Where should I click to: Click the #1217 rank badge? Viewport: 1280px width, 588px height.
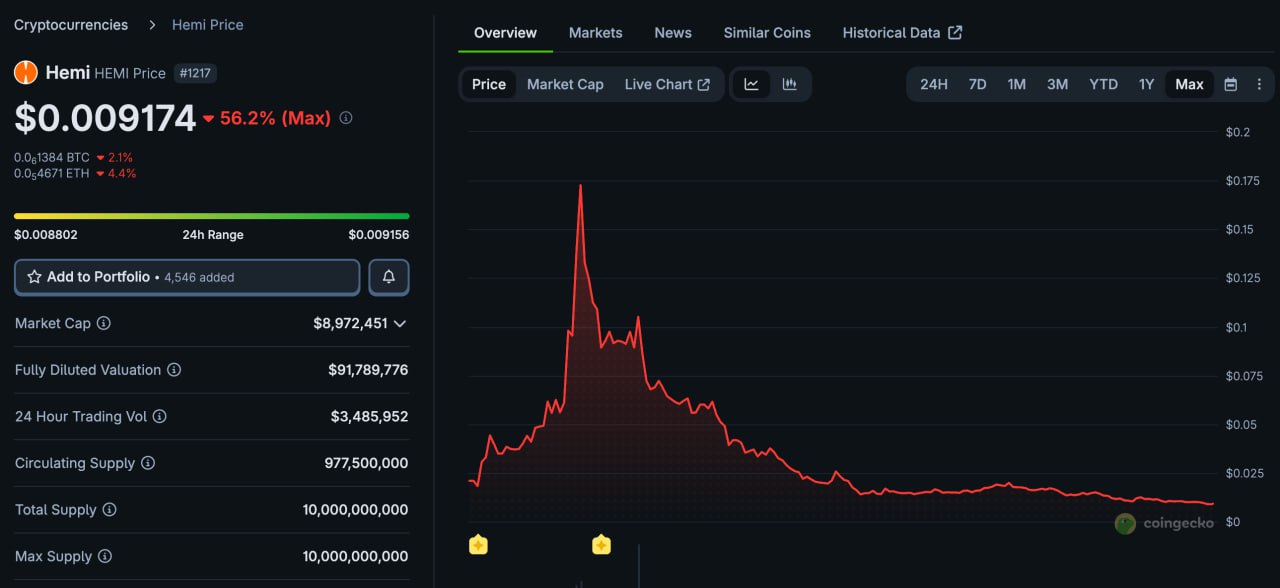(x=195, y=73)
